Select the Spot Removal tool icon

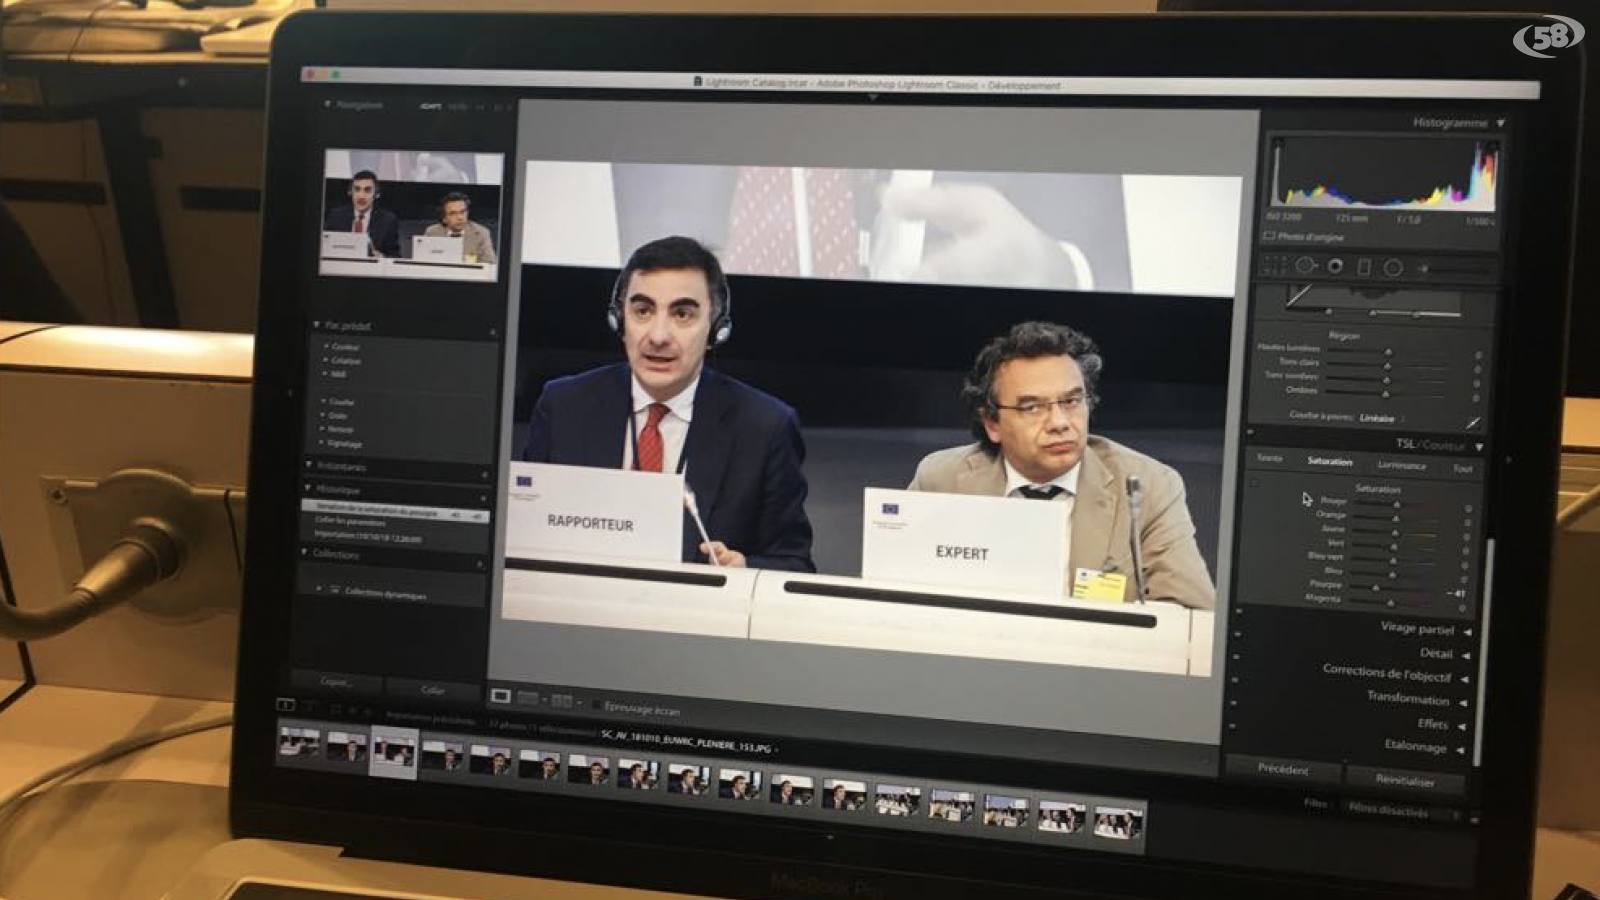click(1306, 265)
